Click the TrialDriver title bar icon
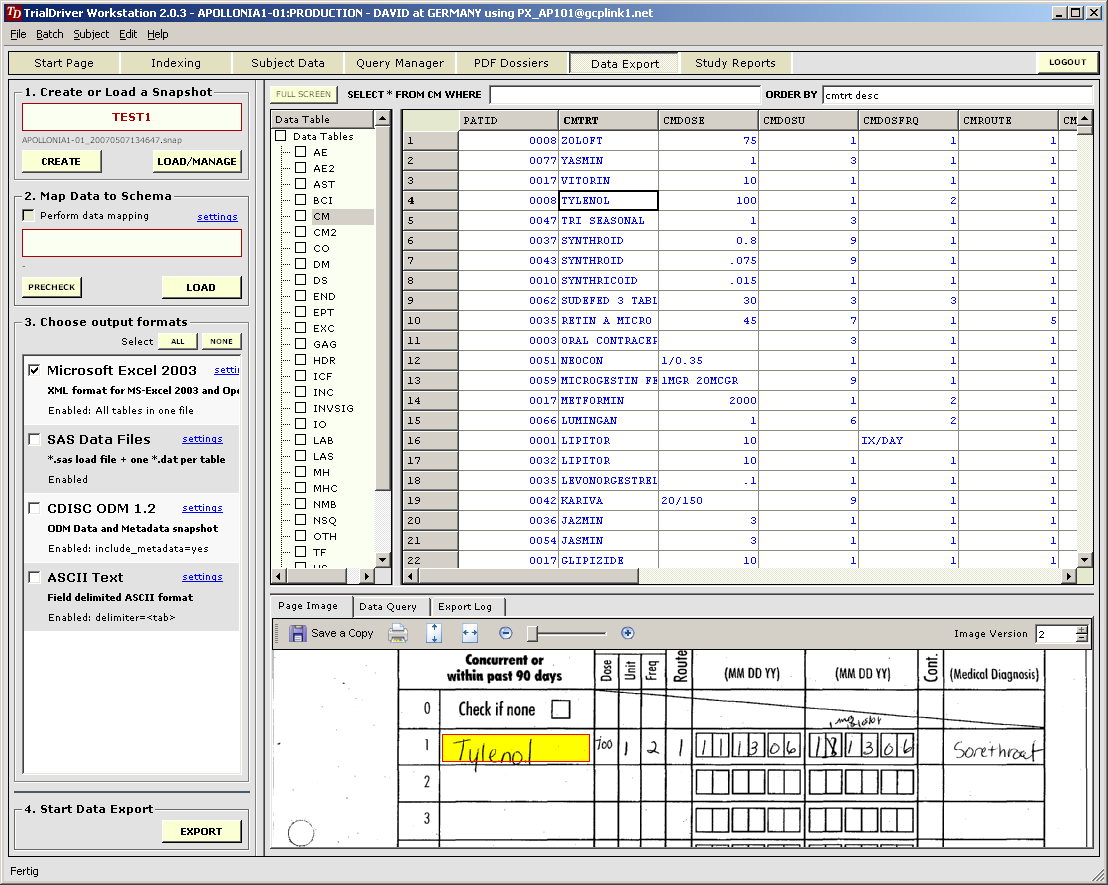 pyautogui.click(x=13, y=13)
